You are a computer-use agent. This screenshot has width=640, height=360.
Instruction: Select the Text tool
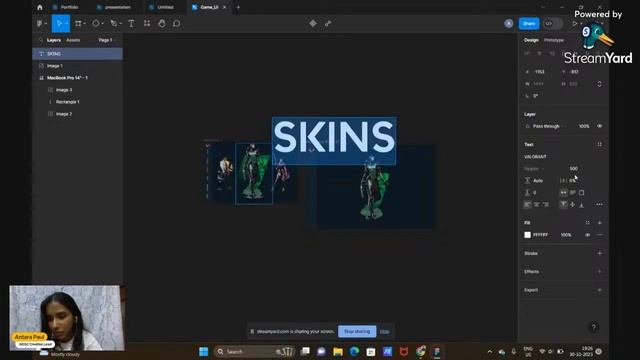coord(131,24)
